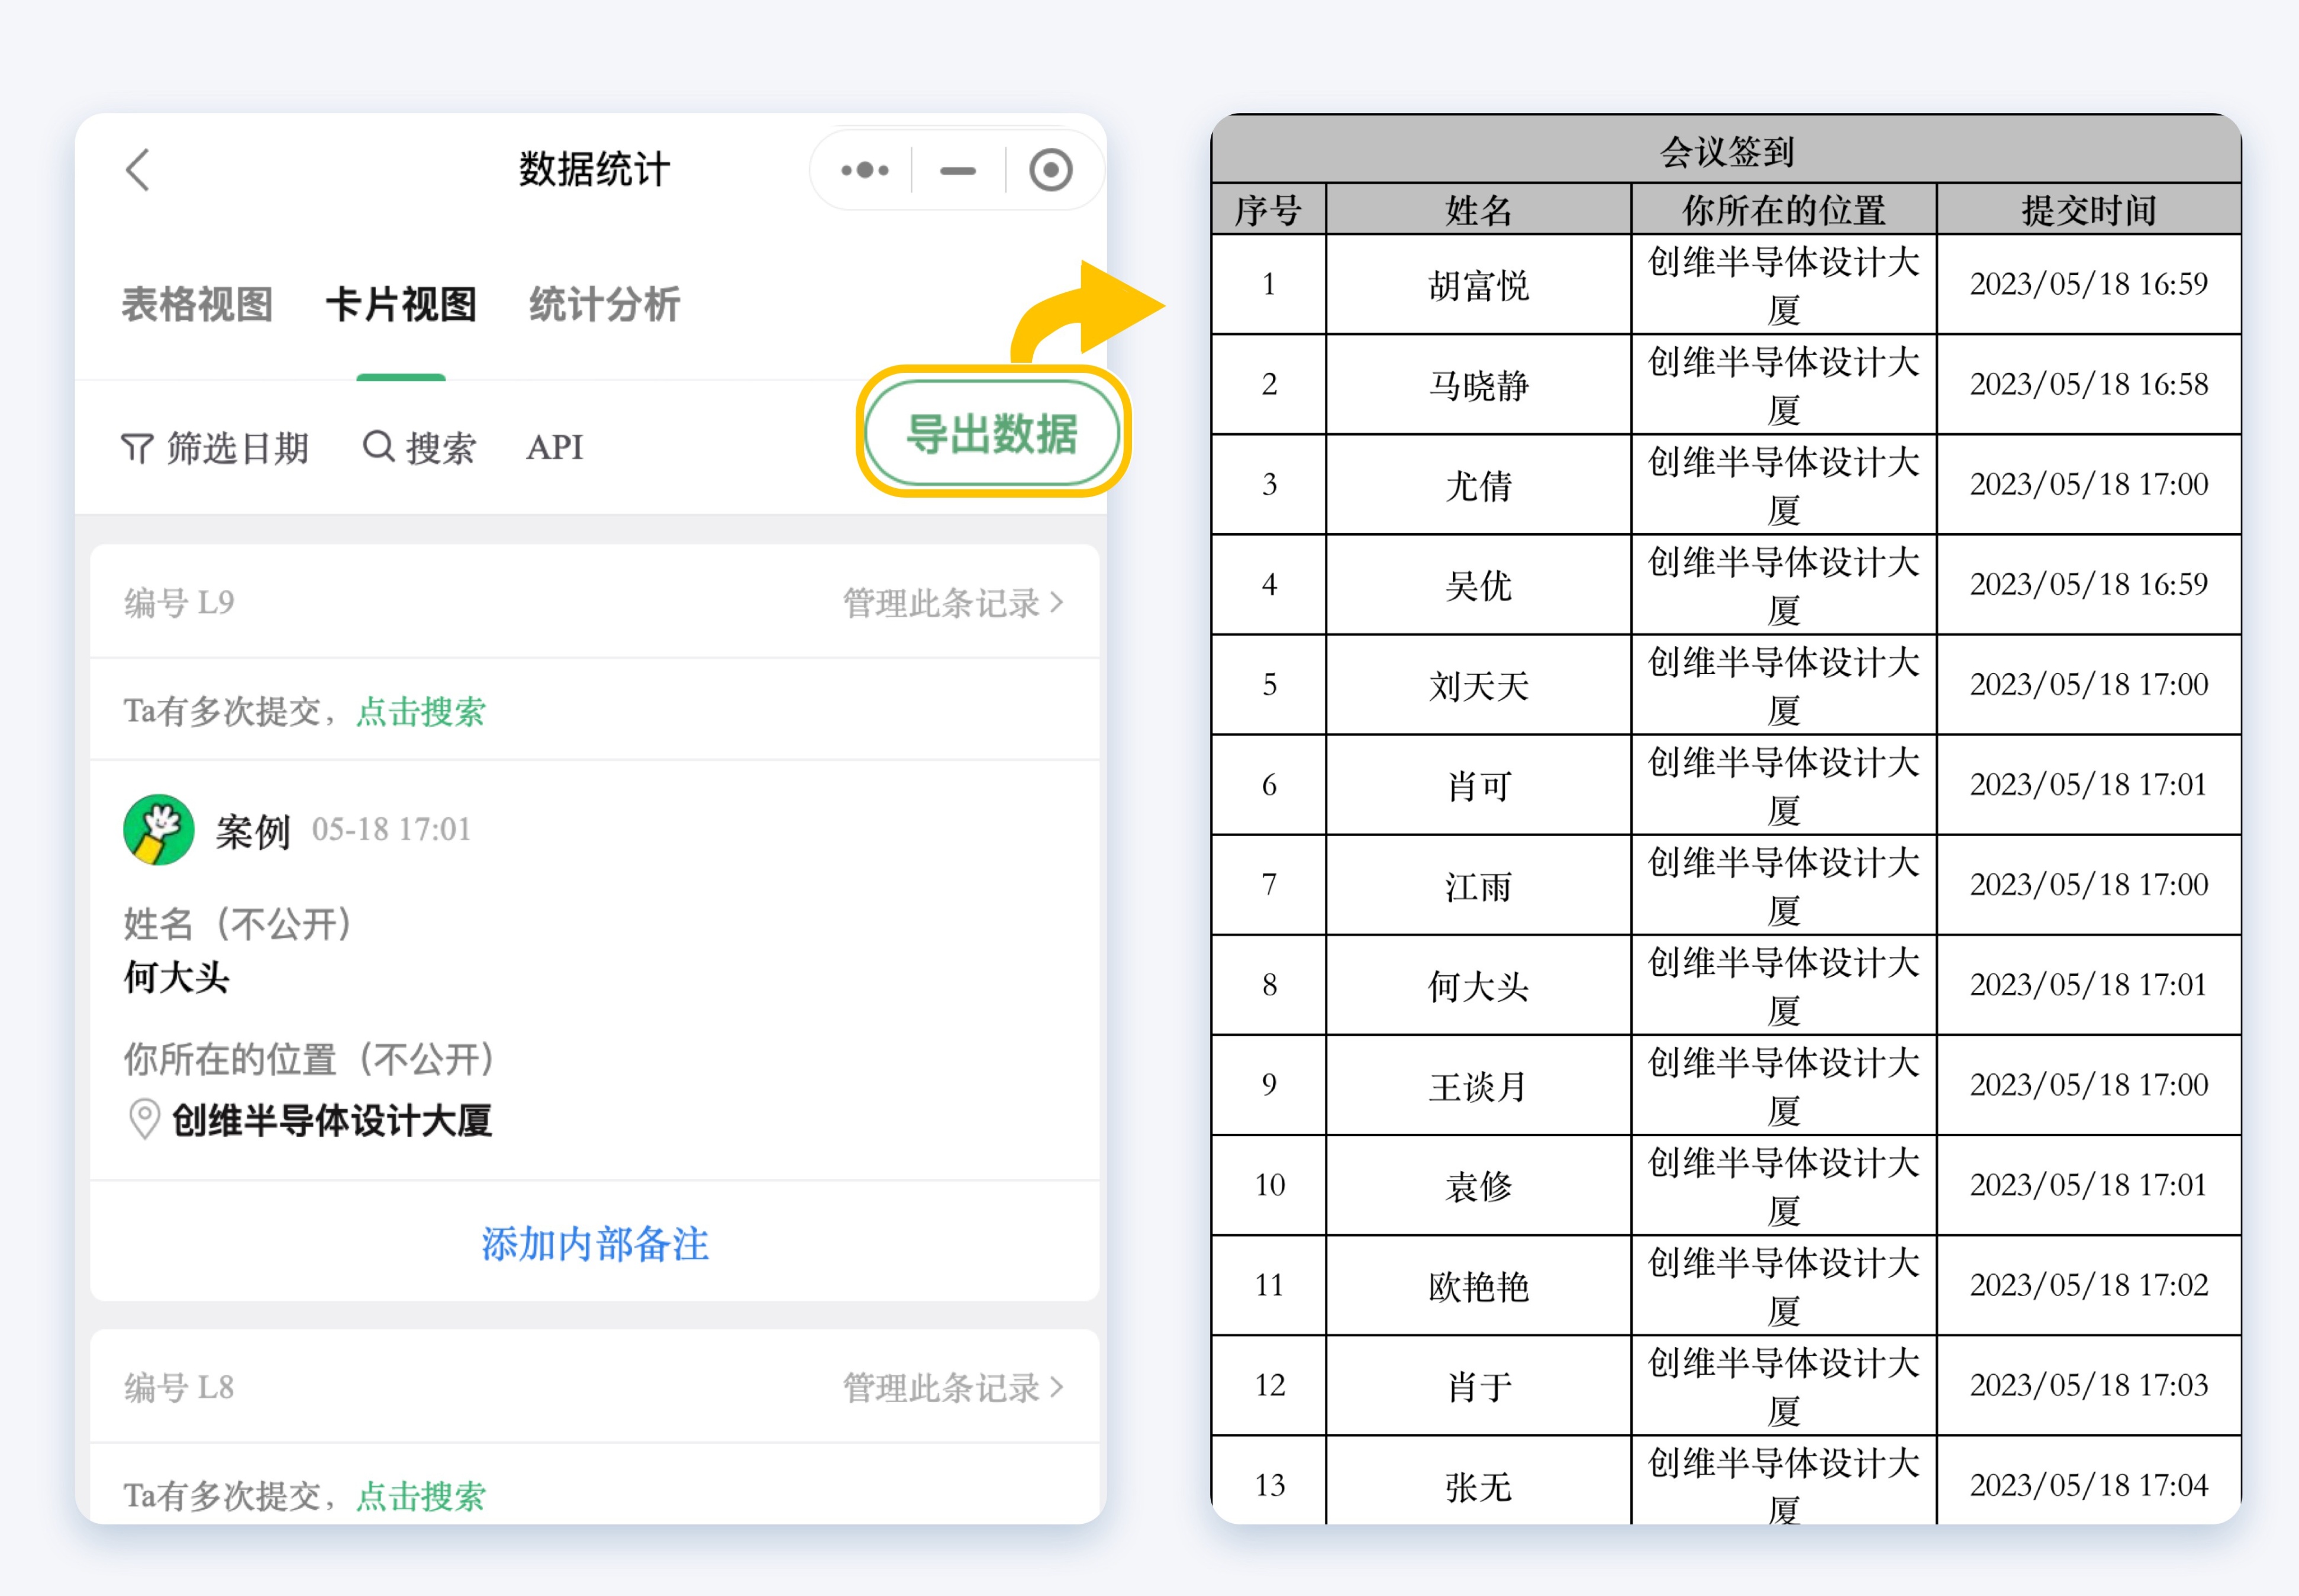Switch to the 表格视图 tab
The image size is (2299, 1596).
click(197, 305)
